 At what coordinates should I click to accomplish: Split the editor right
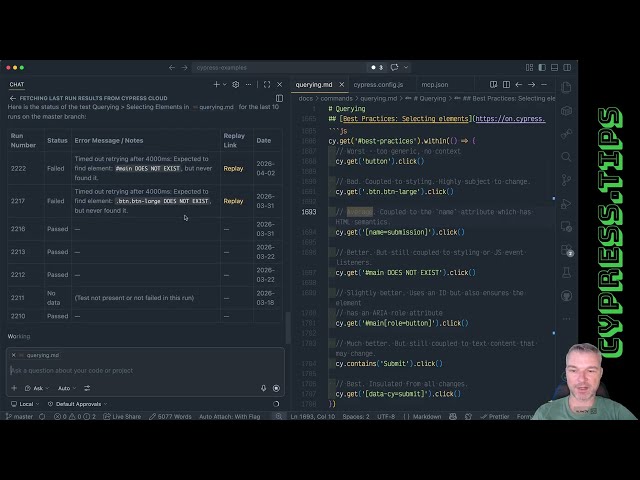click(x=506, y=84)
